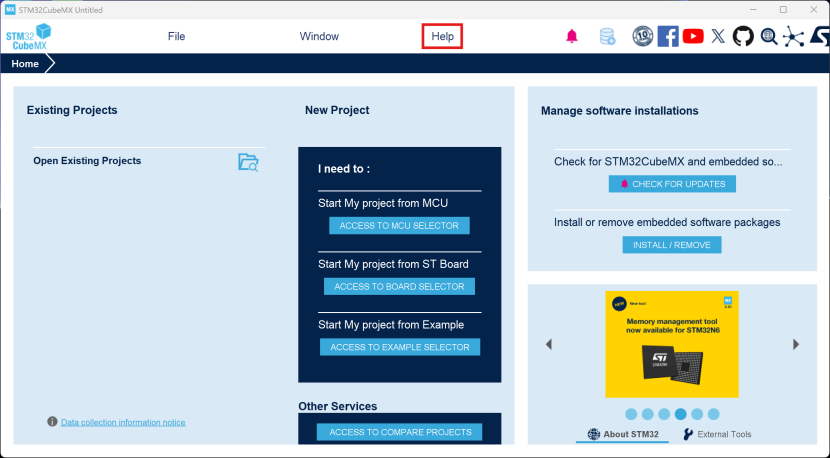Click the 'Other Services' heading
This screenshot has width=830, height=458.
click(x=338, y=406)
